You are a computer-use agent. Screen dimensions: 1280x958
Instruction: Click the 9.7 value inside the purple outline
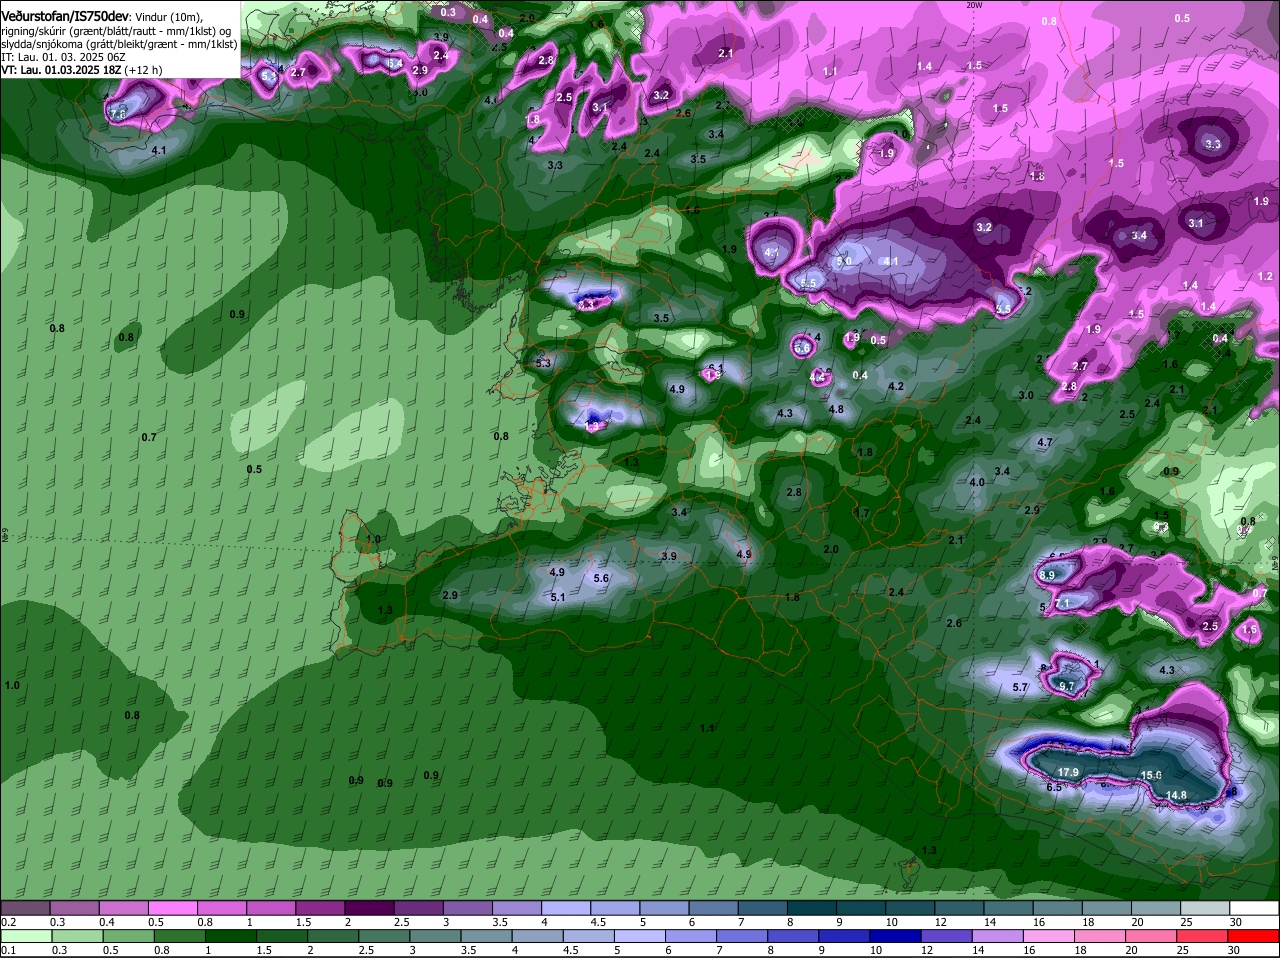point(1066,686)
